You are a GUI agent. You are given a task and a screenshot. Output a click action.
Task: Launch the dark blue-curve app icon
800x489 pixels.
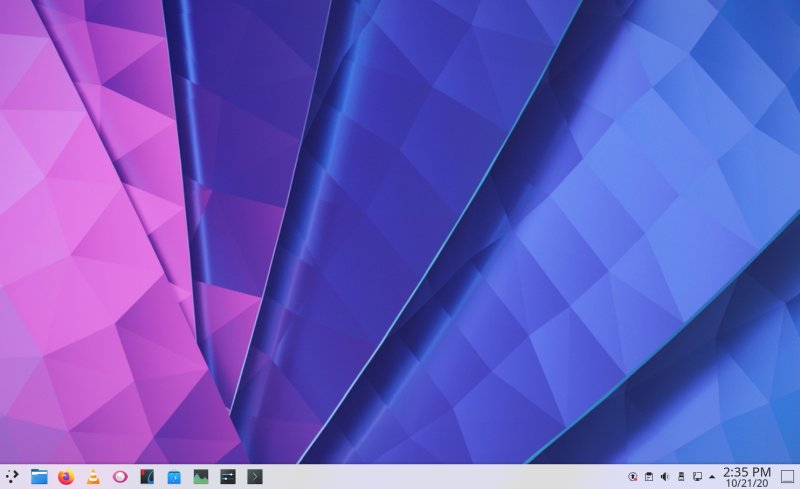coord(147,477)
